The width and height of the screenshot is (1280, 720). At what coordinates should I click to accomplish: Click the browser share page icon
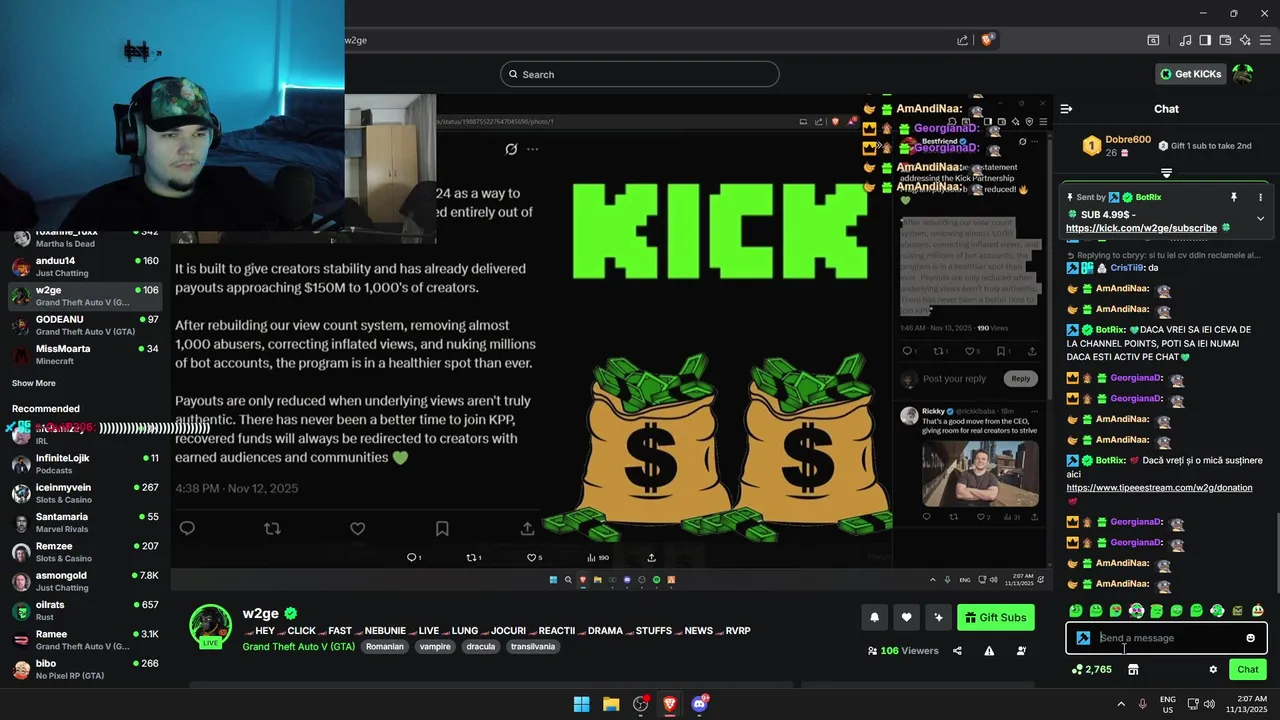click(962, 40)
